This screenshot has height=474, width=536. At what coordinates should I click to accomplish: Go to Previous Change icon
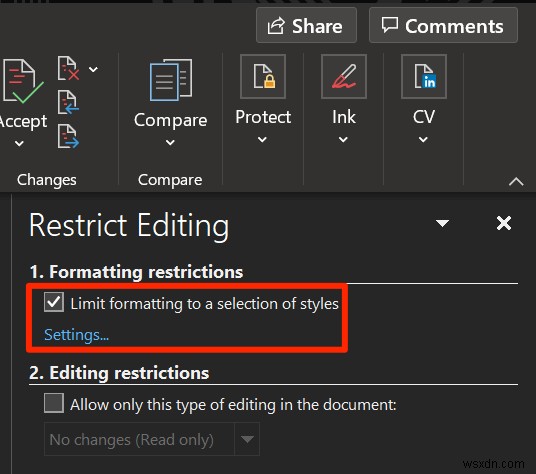68,103
